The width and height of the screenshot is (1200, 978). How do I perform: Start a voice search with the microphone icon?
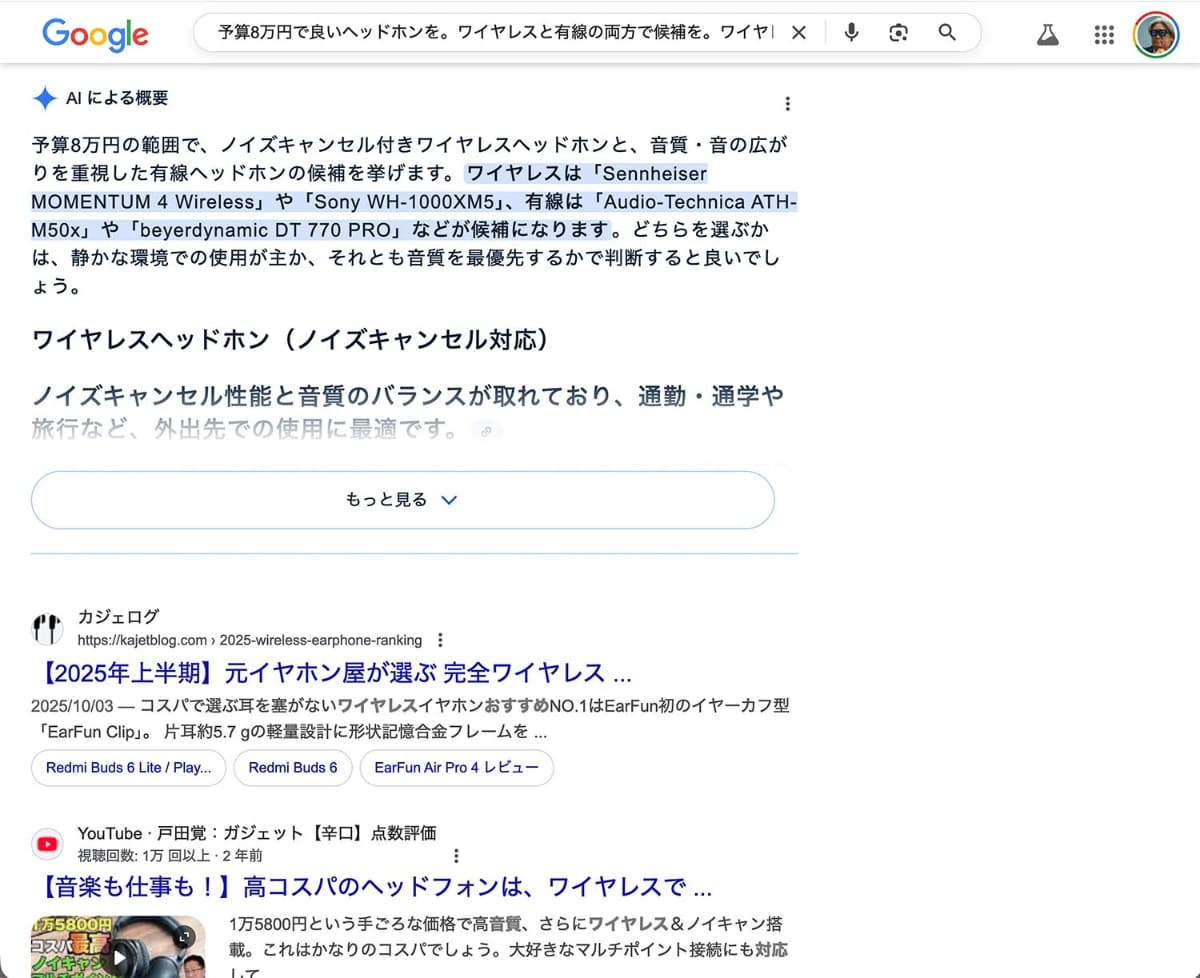coord(850,32)
